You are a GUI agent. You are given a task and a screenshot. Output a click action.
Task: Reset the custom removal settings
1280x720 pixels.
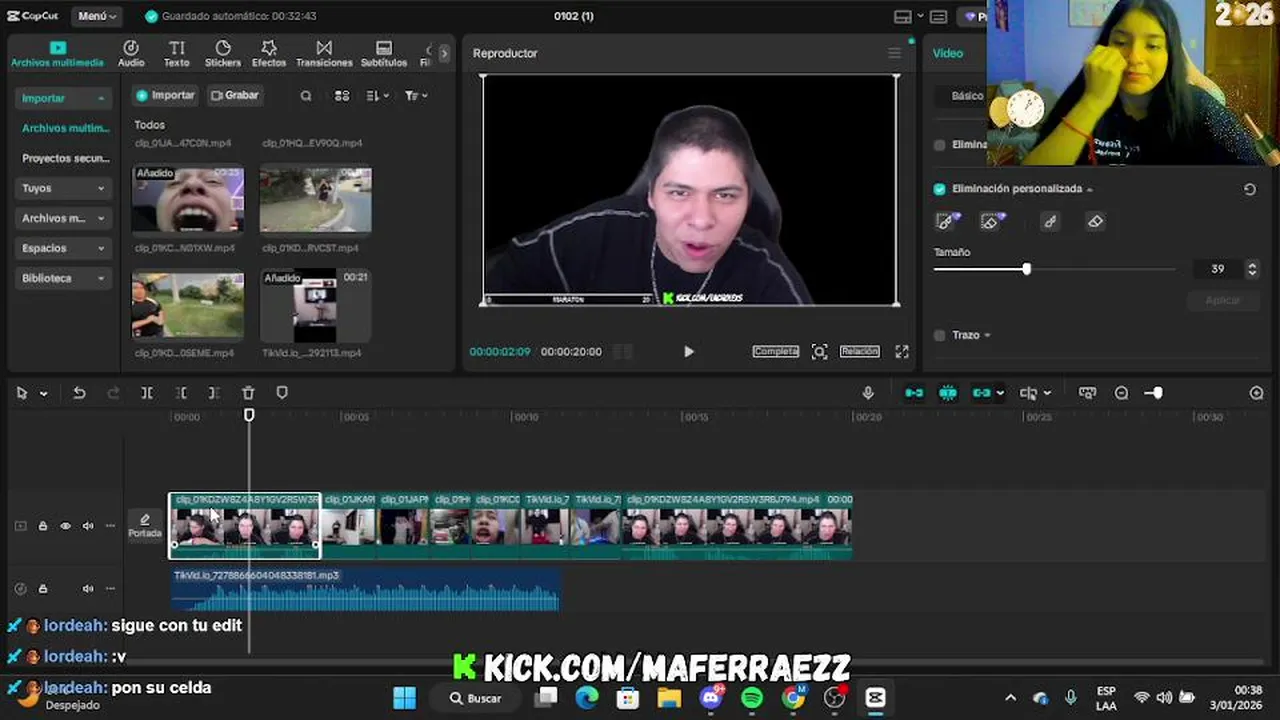pyautogui.click(x=1250, y=189)
